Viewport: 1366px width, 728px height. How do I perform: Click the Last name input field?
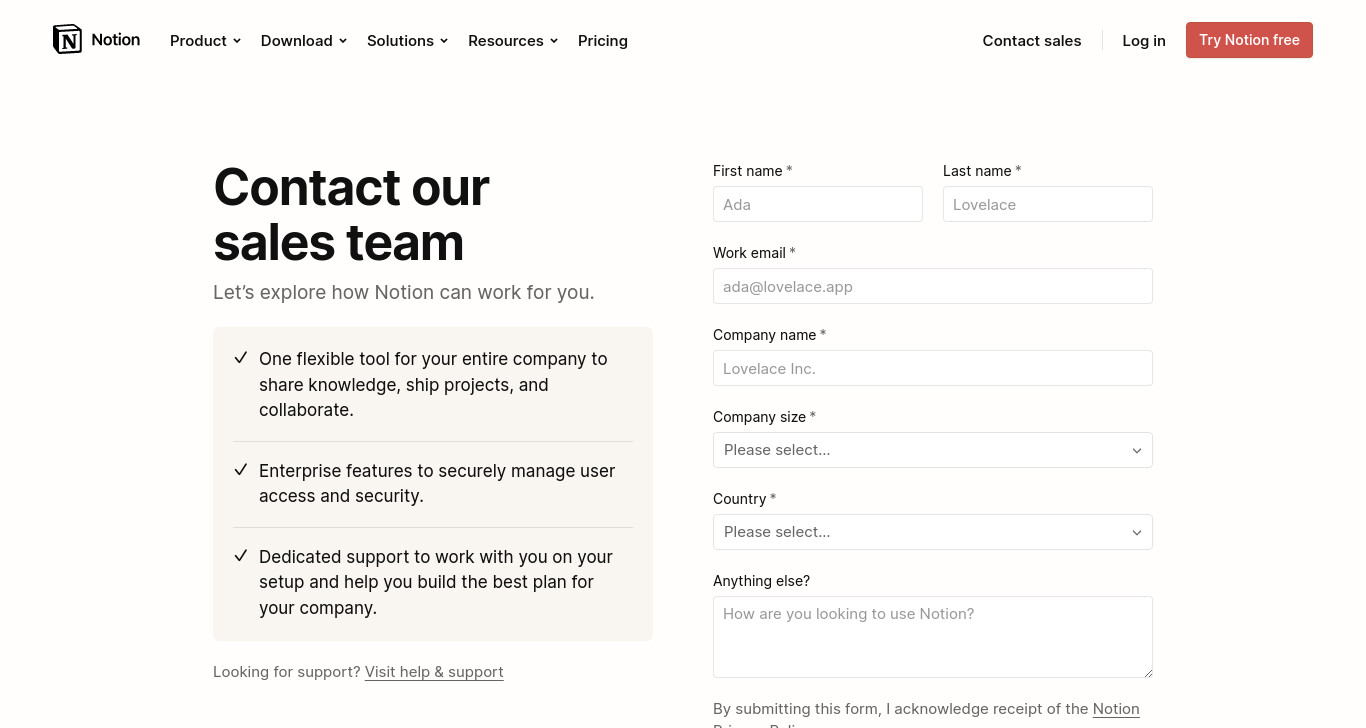coord(1048,204)
